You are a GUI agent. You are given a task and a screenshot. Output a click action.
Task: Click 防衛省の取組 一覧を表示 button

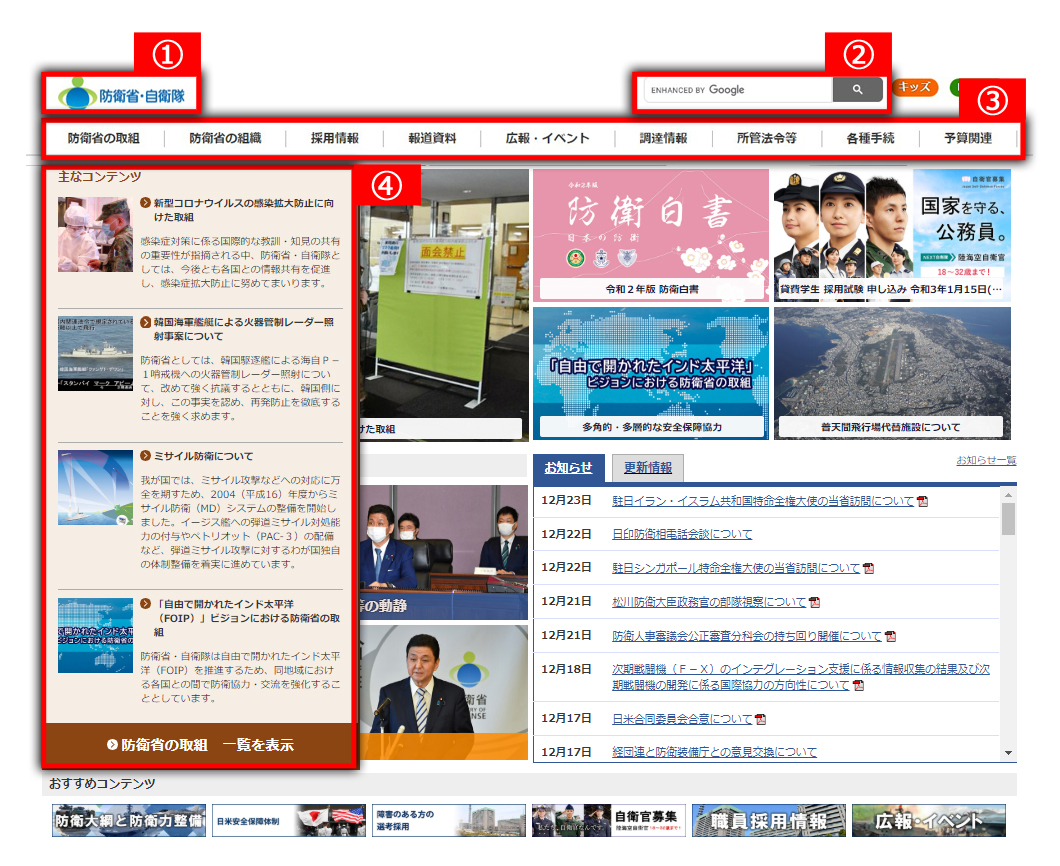pyautogui.click(x=200, y=745)
